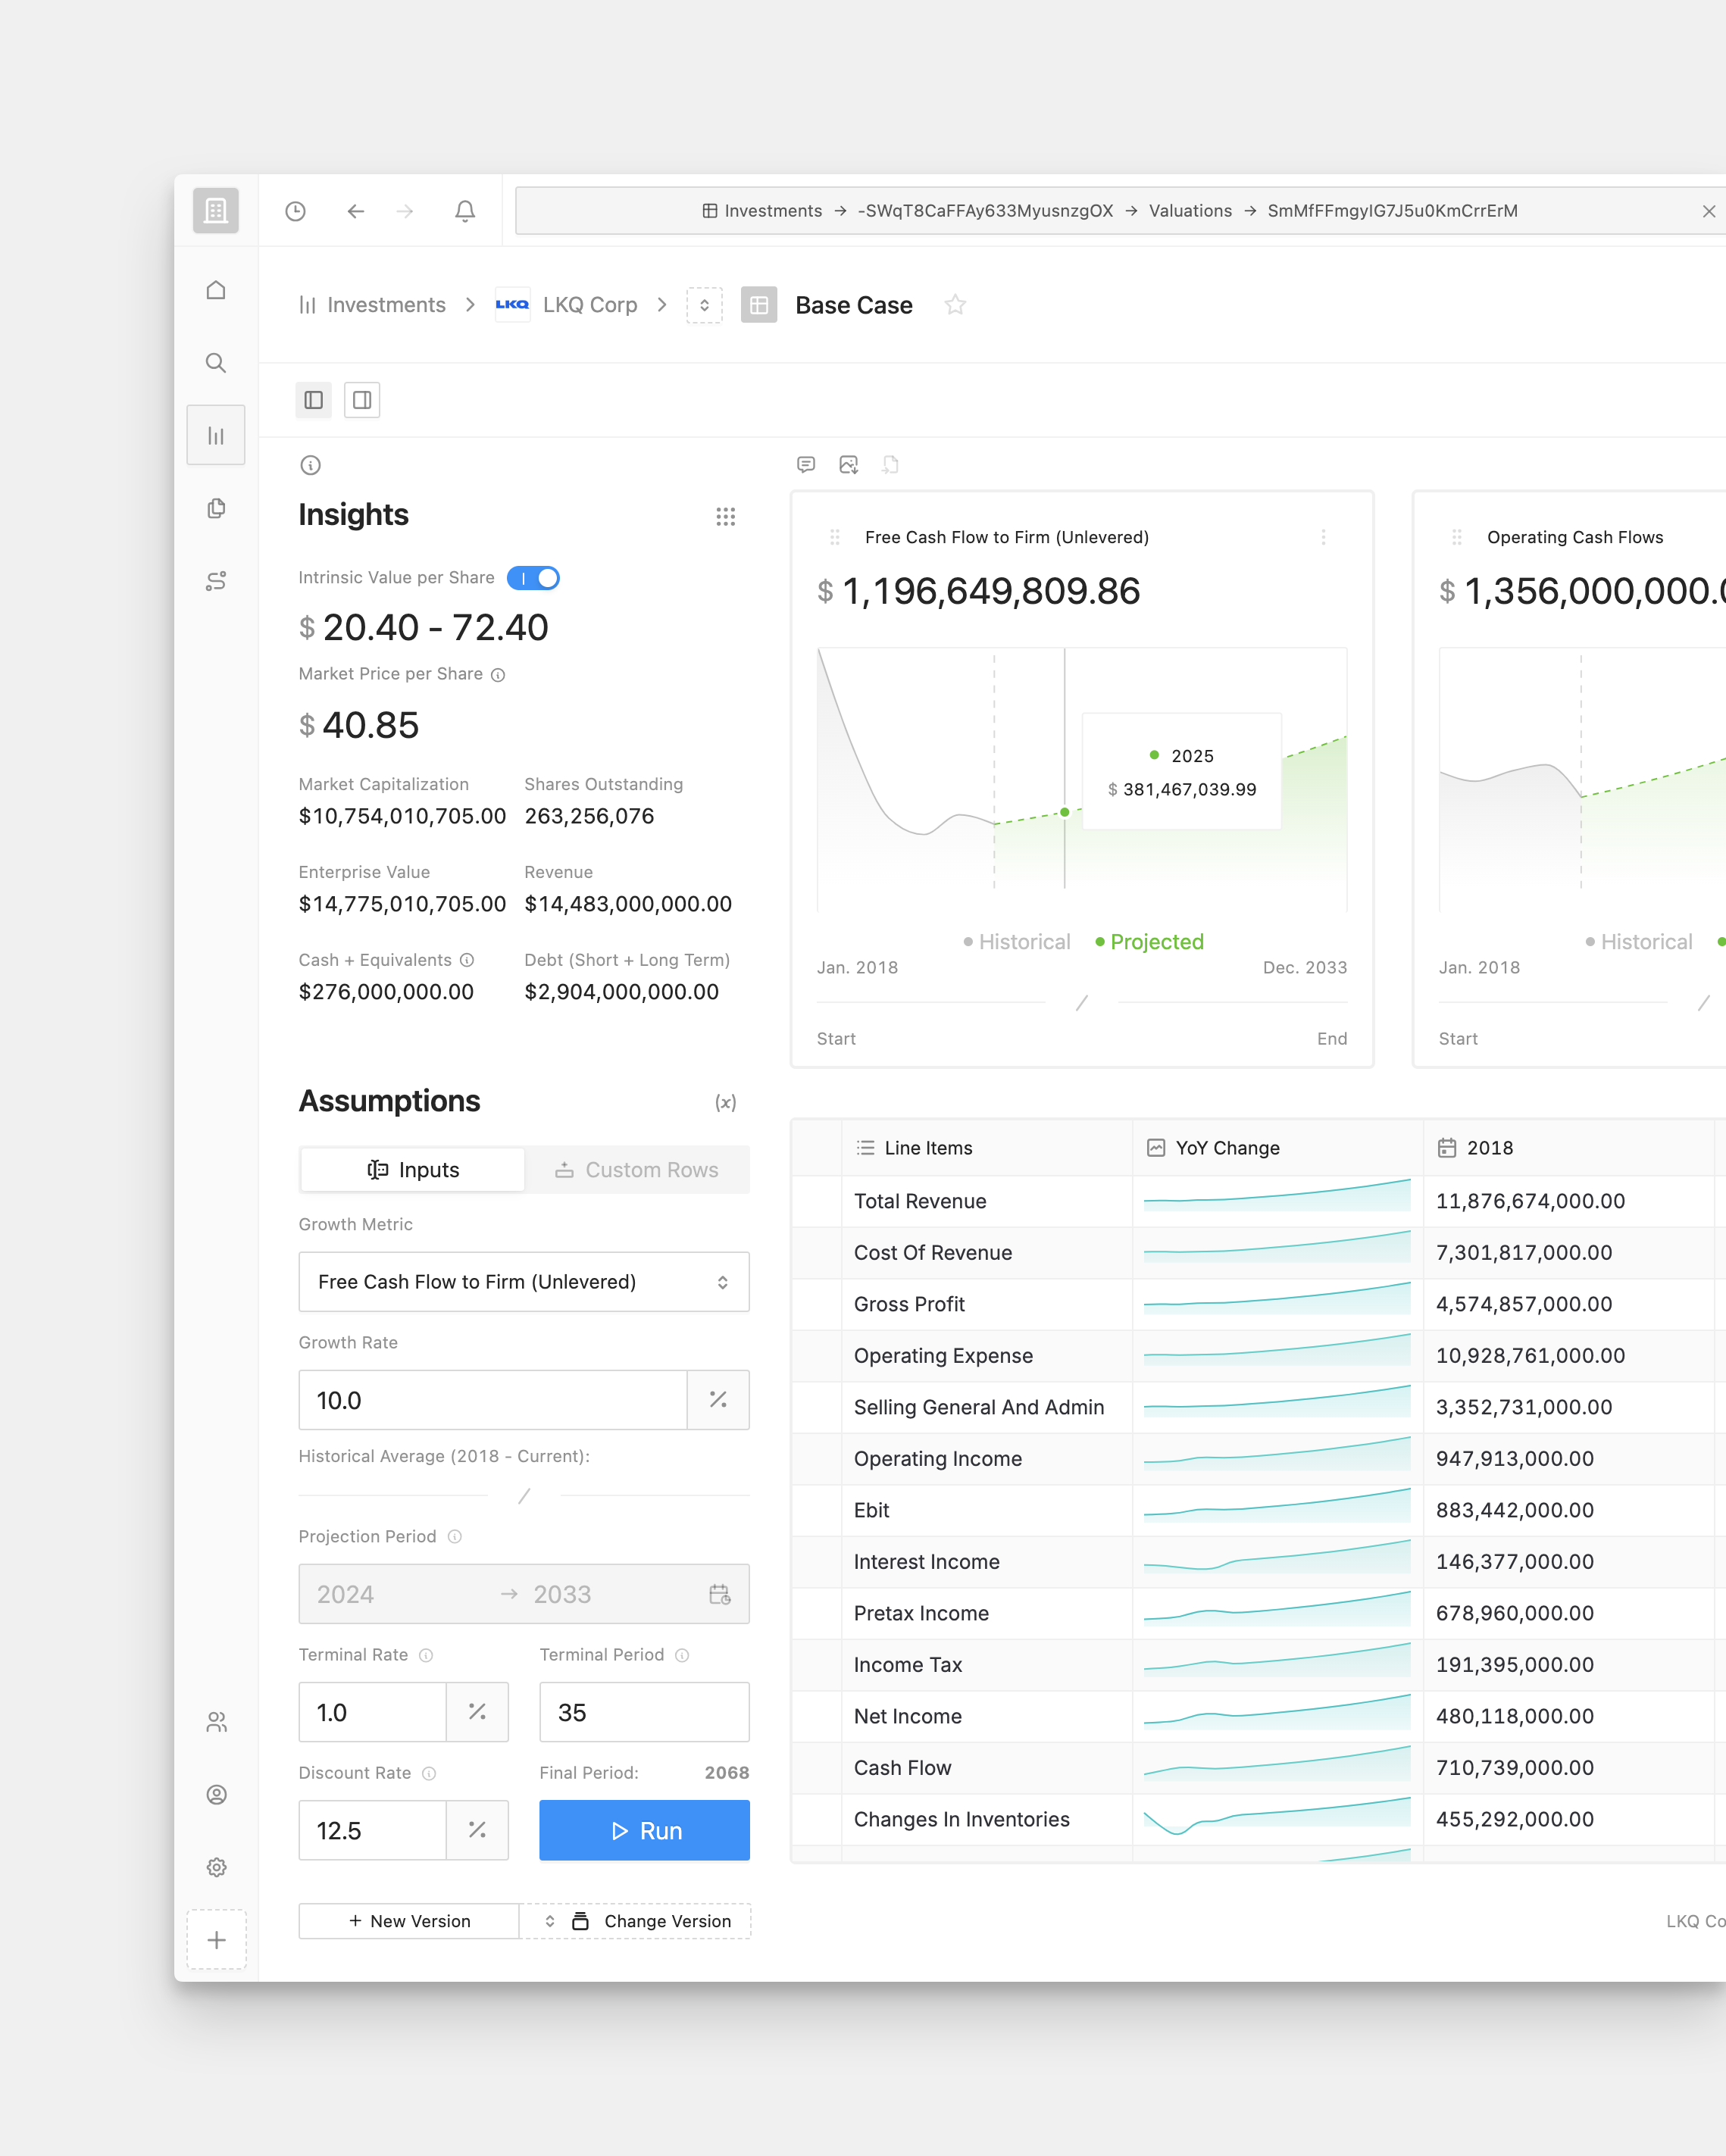Open Projection Period calendar picker

(720, 1594)
